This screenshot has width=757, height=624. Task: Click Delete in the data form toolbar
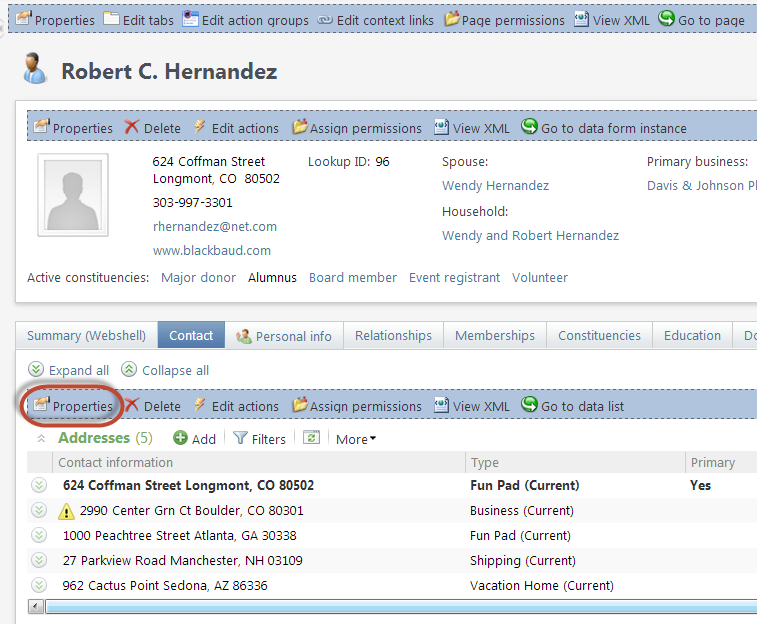click(153, 128)
